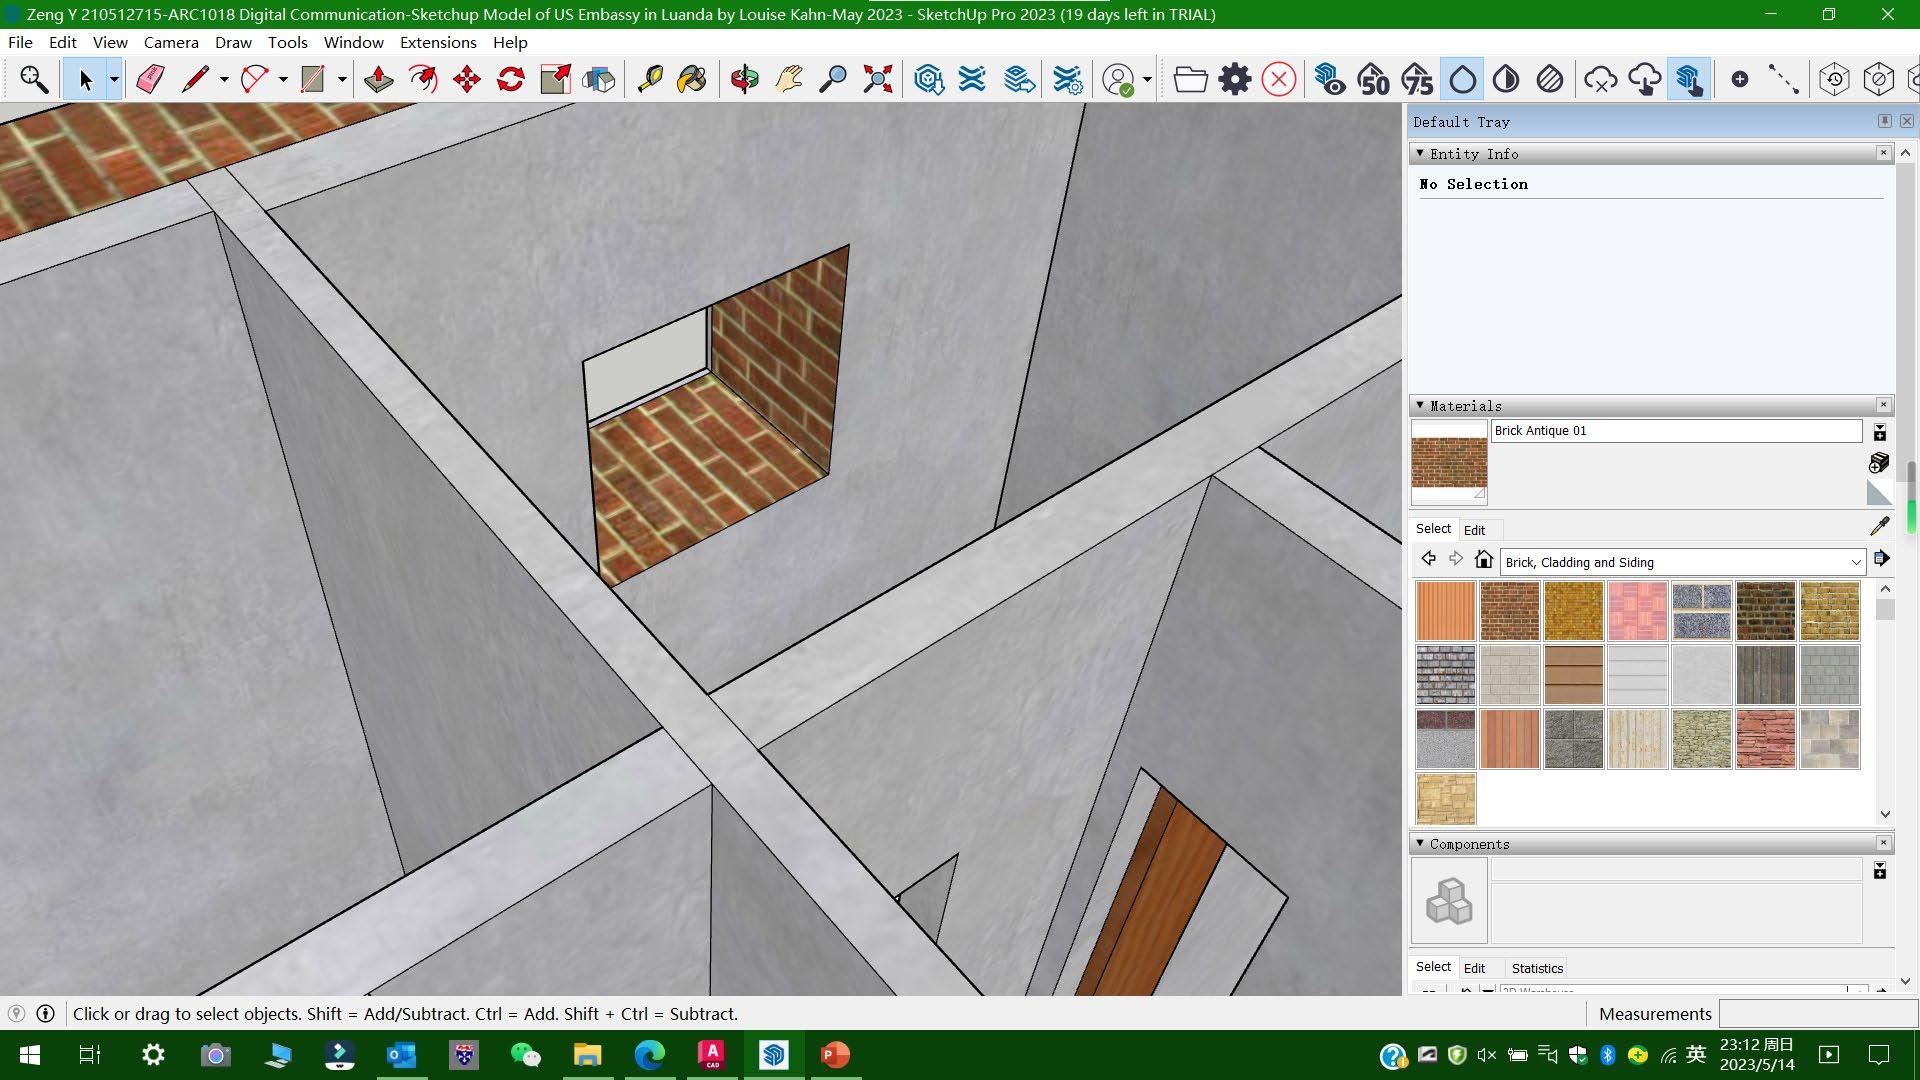Select the Tape Measure tool
The height and width of the screenshot is (1080, 1920).
(650, 79)
